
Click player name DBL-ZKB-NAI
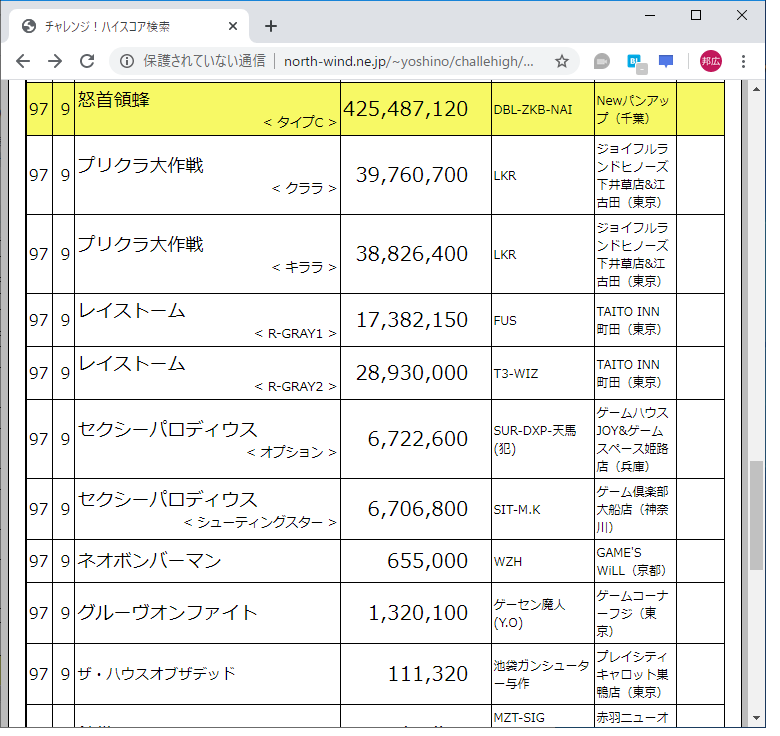[533, 110]
